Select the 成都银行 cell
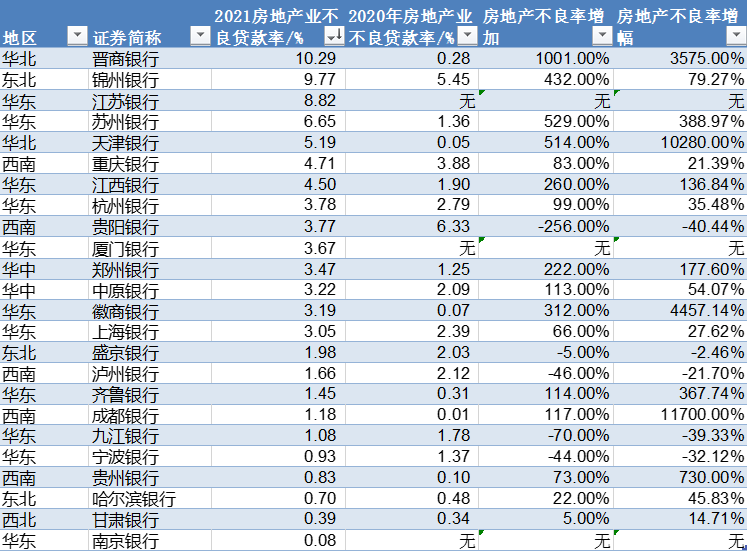This screenshot has height=554, width=747. [150, 415]
